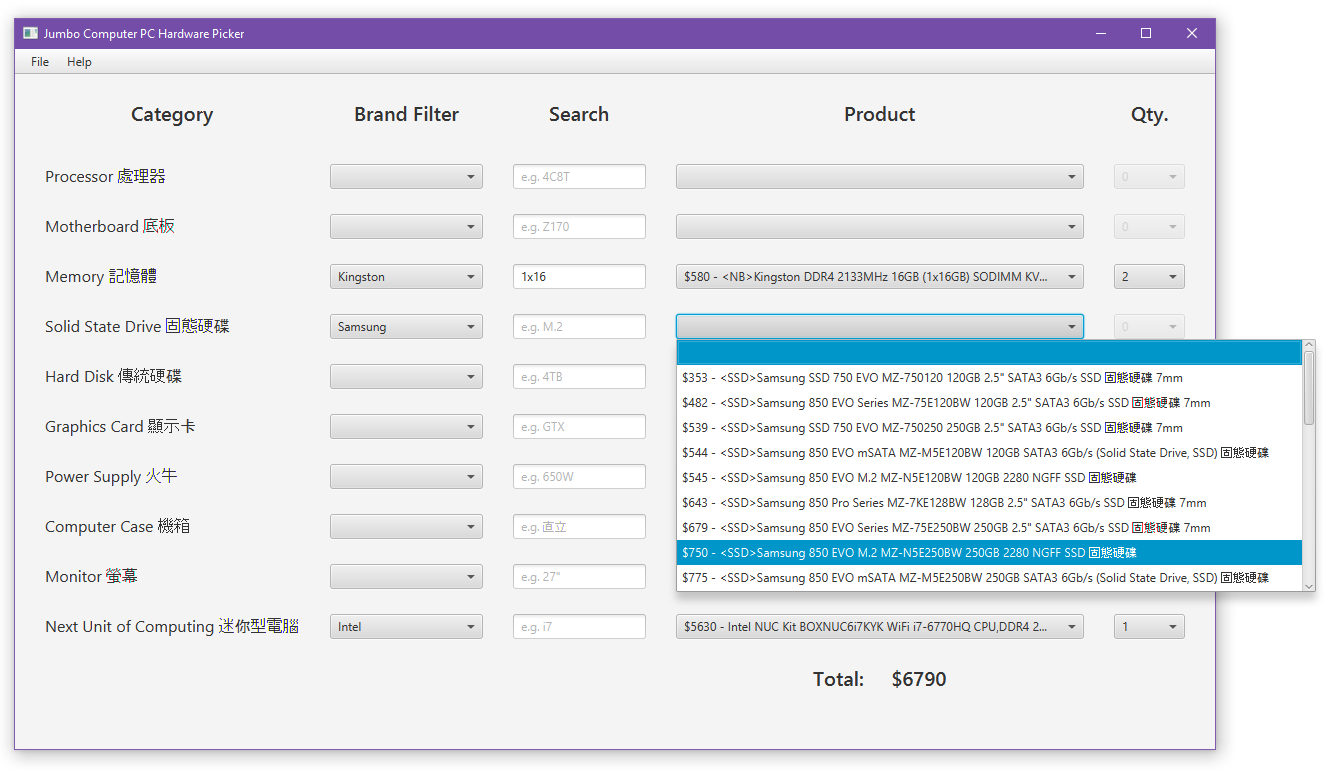The height and width of the screenshot is (777, 1337).
Task: Open Memory product dropdown showing Kingston DDR4
Action: pos(880,277)
